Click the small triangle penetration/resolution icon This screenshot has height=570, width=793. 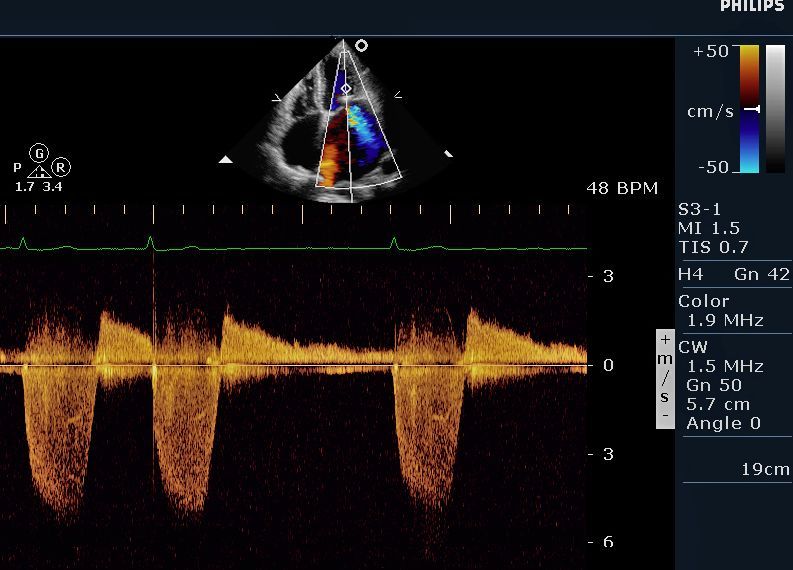(39, 171)
